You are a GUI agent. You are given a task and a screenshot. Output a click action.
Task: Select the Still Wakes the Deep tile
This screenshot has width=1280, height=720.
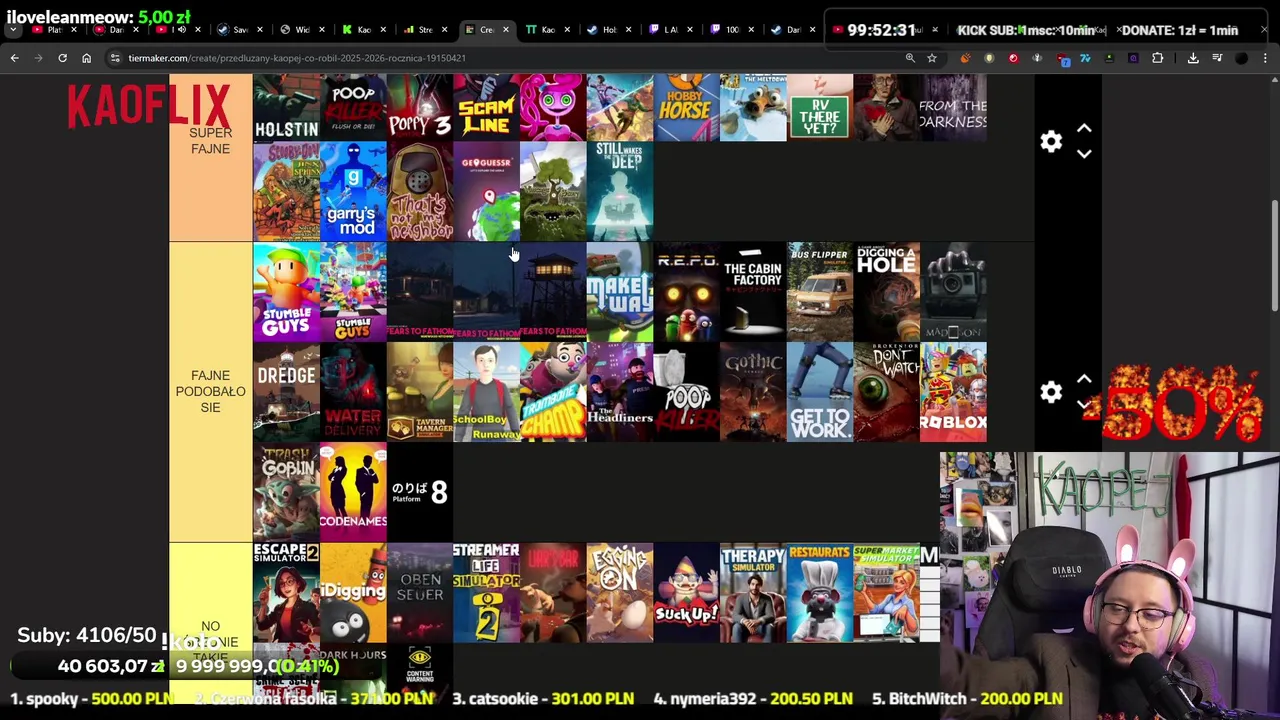620,191
